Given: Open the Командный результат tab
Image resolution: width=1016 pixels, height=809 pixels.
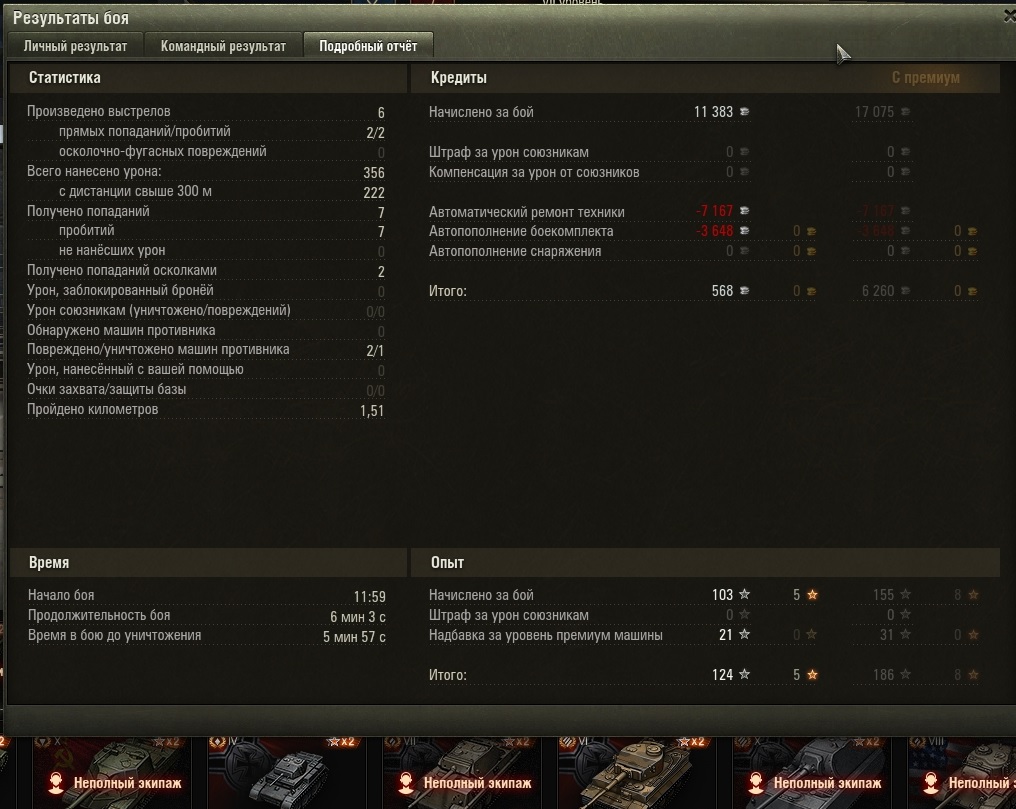Looking at the screenshot, I should coord(223,46).
